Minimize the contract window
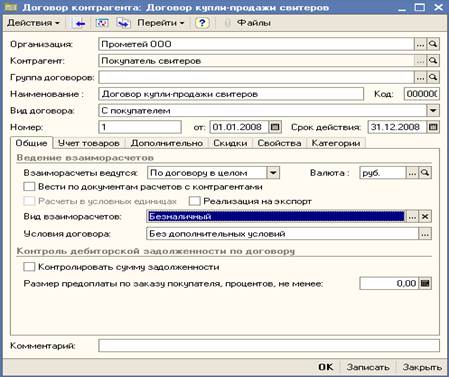This screenshot has width=449, height=377. pyautogui.click(x=402, y=7)
